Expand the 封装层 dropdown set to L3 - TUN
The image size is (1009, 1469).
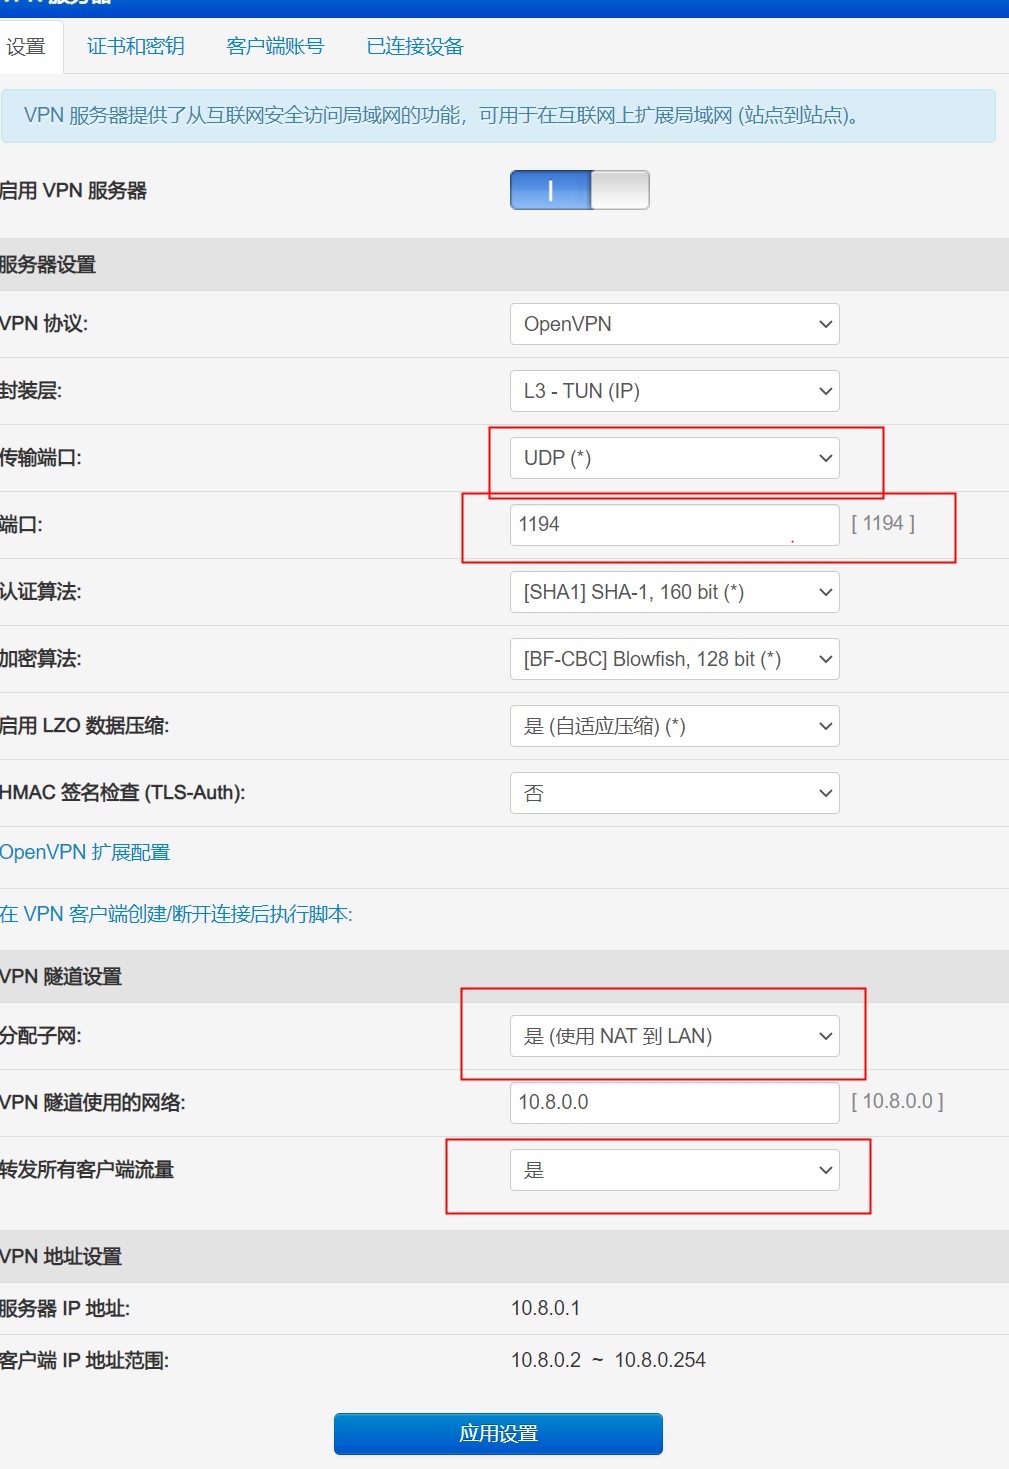point(674,391)
